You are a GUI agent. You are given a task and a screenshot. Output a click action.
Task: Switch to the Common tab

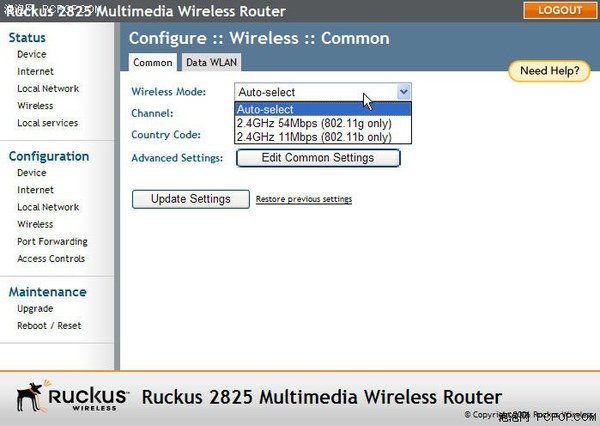153,62
